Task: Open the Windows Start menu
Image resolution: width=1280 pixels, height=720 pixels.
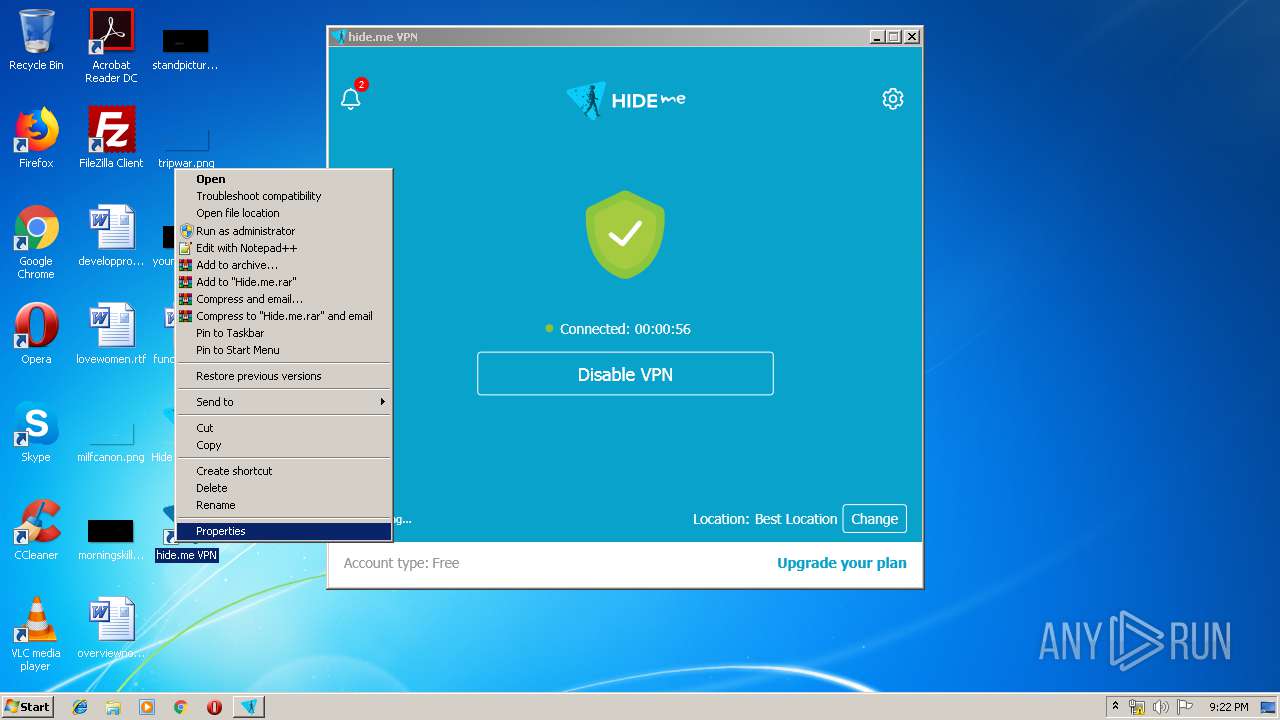Action: (x=27, y=707)
